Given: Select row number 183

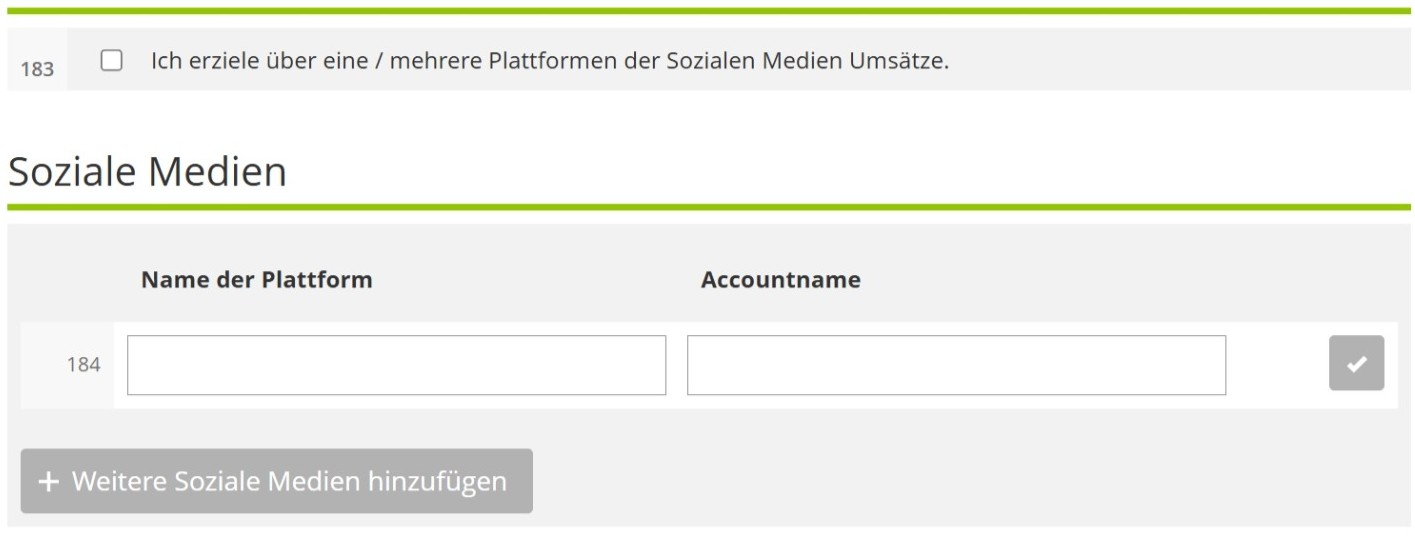Looking at the screenshot, I should (37, 69).
